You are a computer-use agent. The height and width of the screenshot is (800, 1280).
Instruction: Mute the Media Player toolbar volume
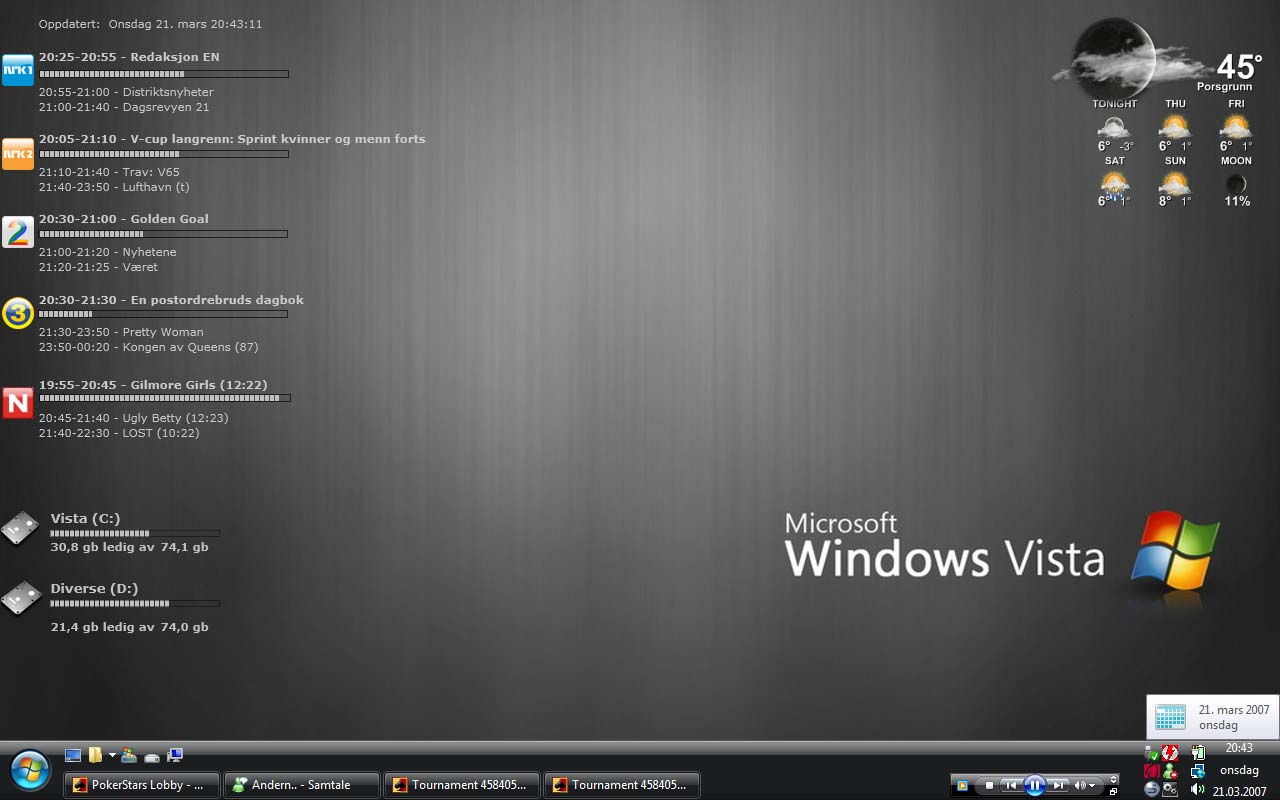pos(1079,786)
